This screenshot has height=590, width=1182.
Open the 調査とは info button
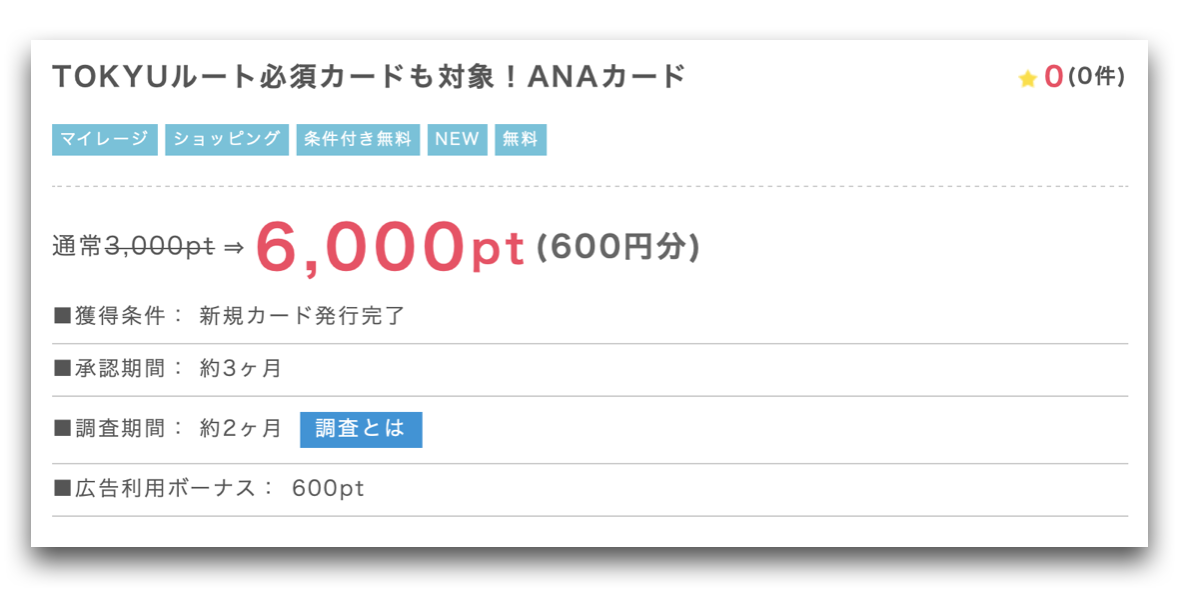(x=361, y=430)
